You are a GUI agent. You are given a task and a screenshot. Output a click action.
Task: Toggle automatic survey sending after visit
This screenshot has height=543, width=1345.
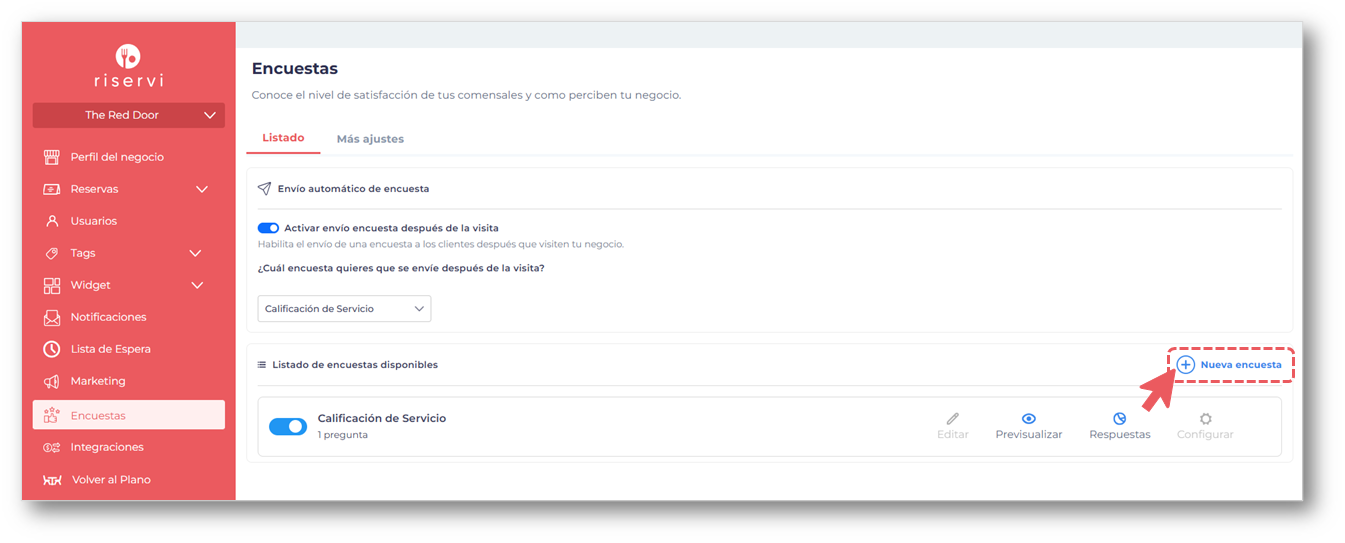coord(268,228)
